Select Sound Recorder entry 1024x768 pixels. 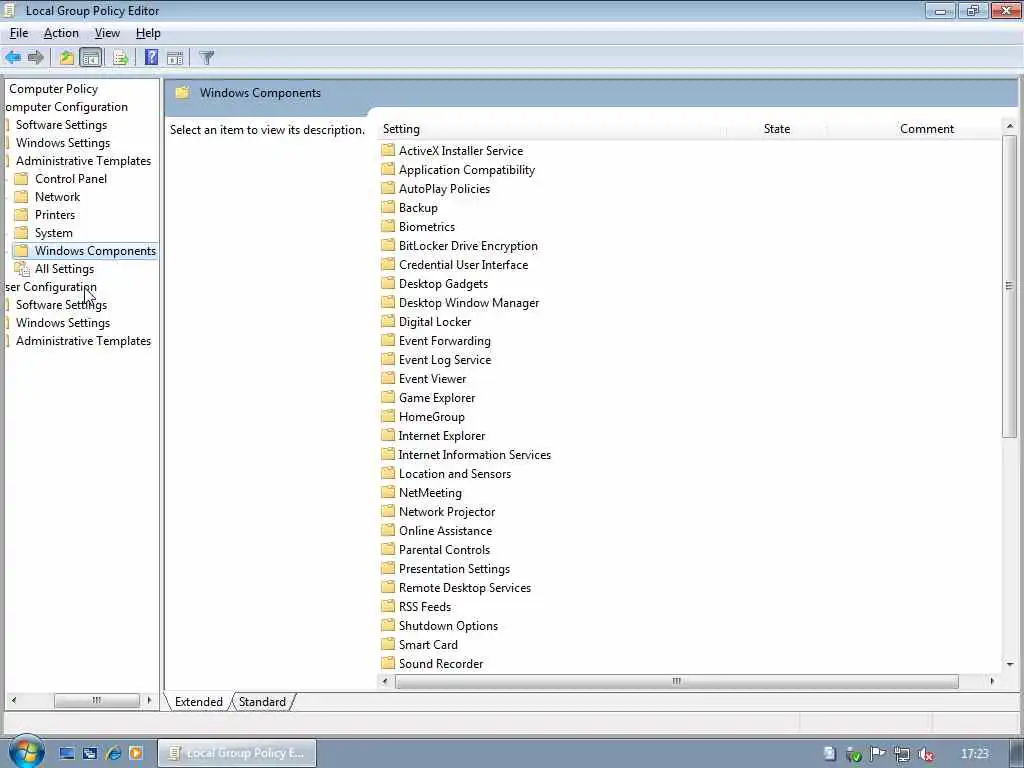click(441, 664)
